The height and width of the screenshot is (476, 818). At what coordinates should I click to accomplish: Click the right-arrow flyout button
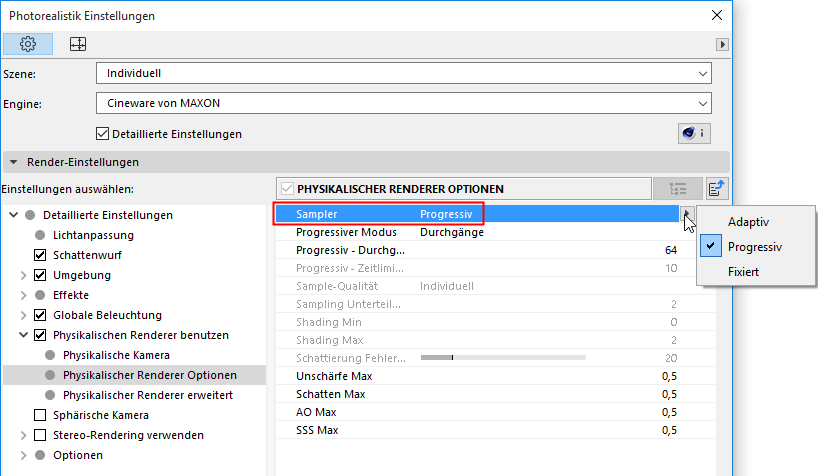click(x=723, y=44)
